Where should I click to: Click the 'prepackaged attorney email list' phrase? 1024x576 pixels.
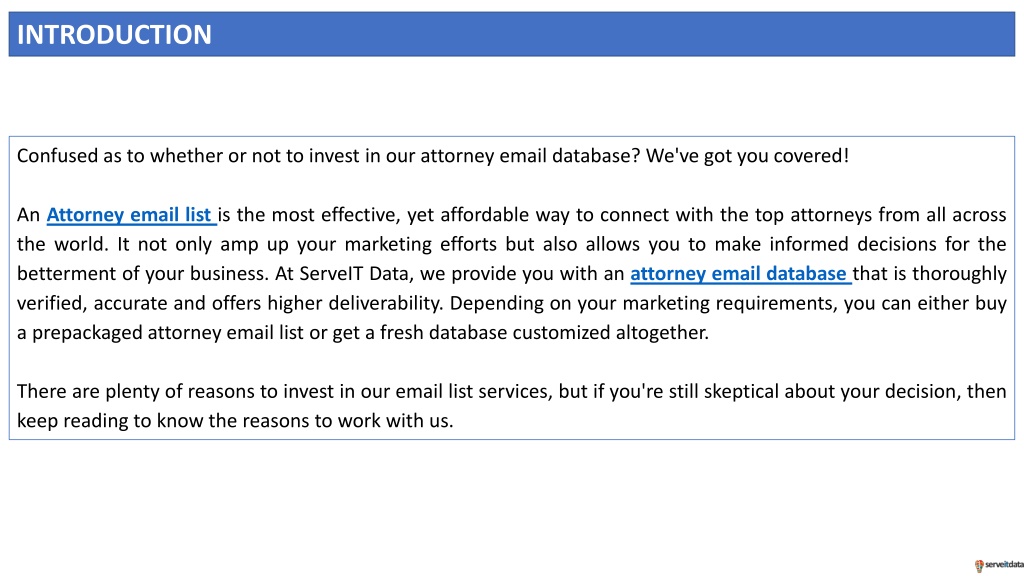pyautogui.click(x=168, y=332)
